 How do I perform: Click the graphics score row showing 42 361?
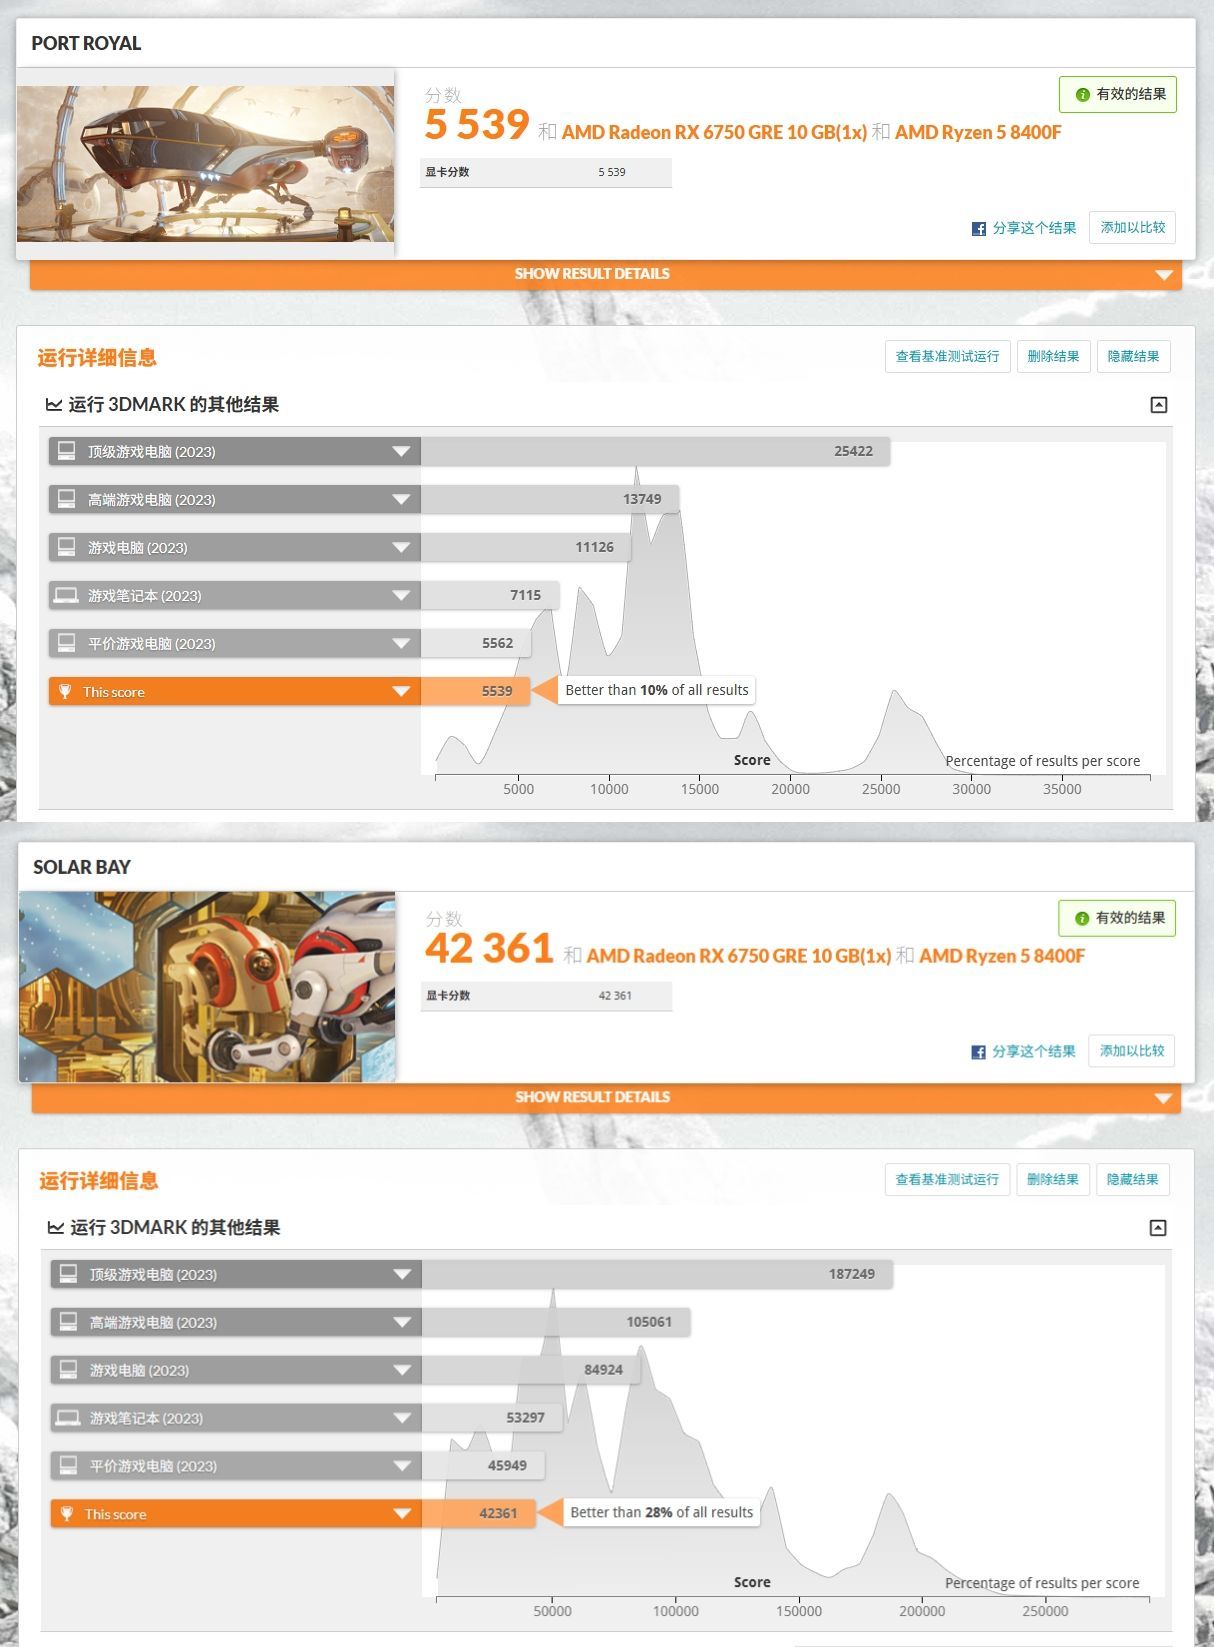point(546,996)
